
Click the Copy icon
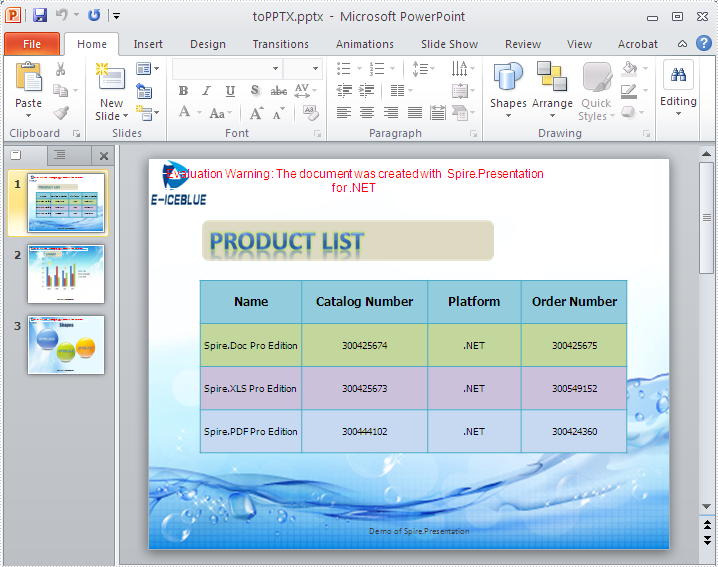click(60, 90)
